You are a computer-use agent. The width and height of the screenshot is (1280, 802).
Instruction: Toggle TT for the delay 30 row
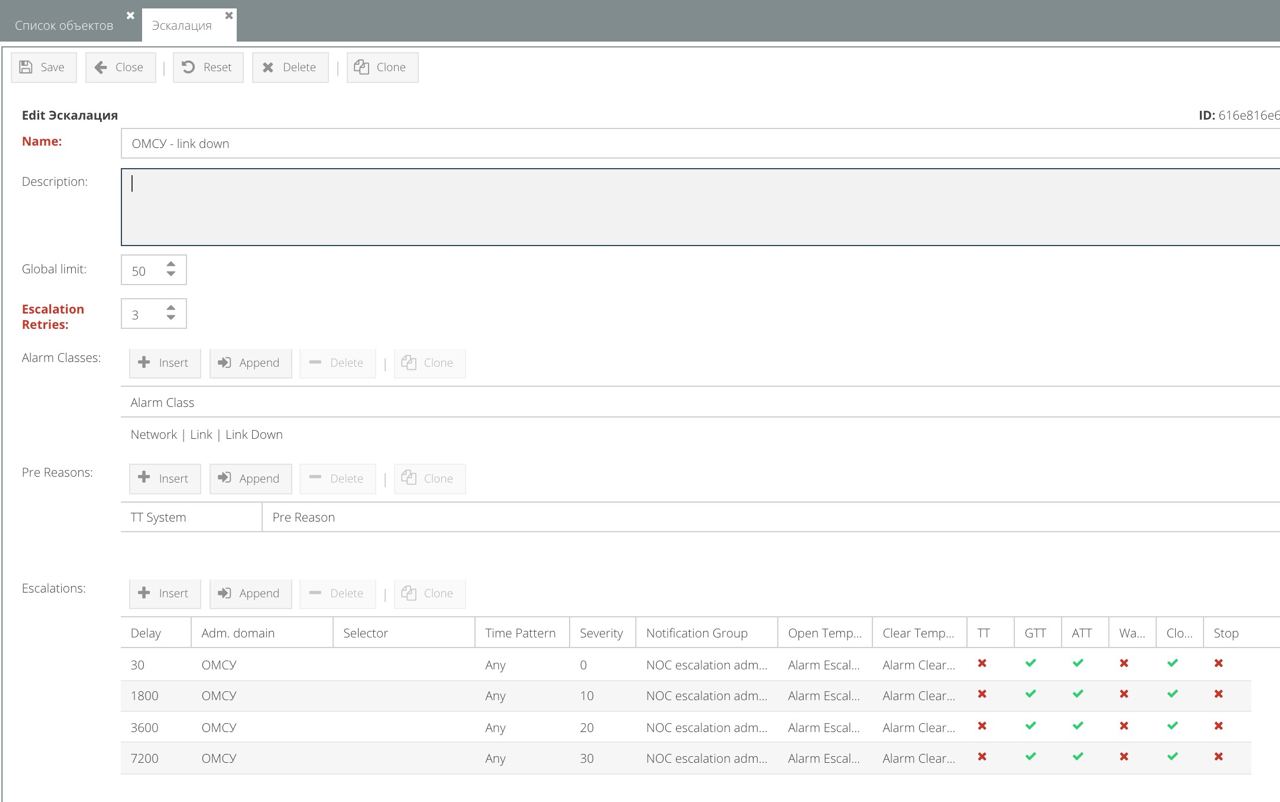pos(982,663)
